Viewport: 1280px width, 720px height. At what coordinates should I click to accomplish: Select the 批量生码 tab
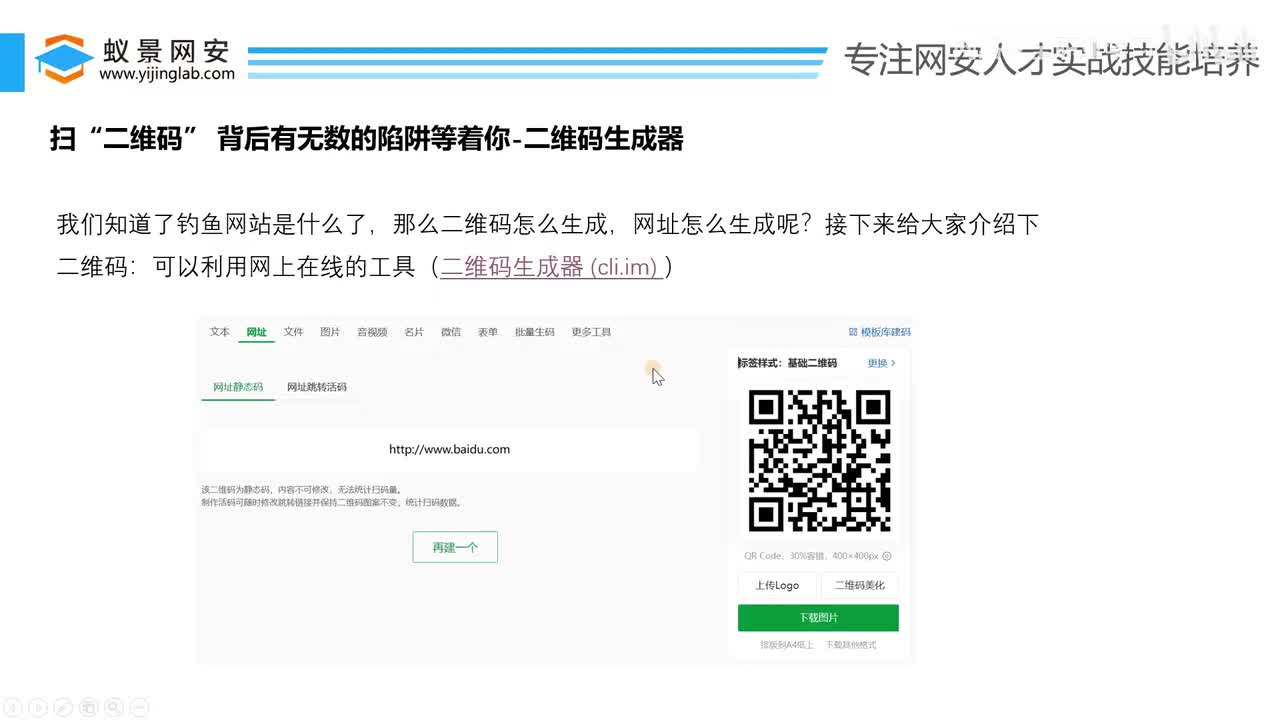534,332
